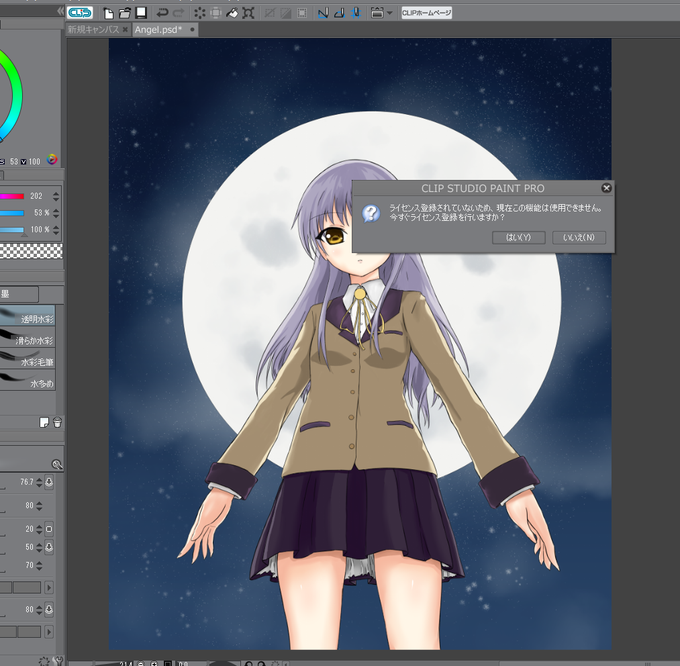
Task: Step the 50 value spinner
Action: [39, 547]
